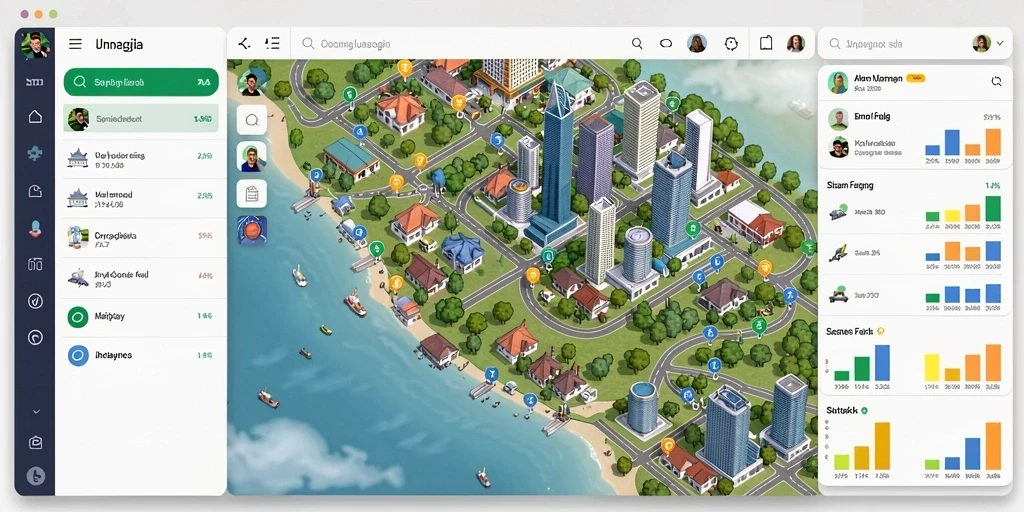
Task: Go to Home in dark sidebar
Action: (35, 117)
